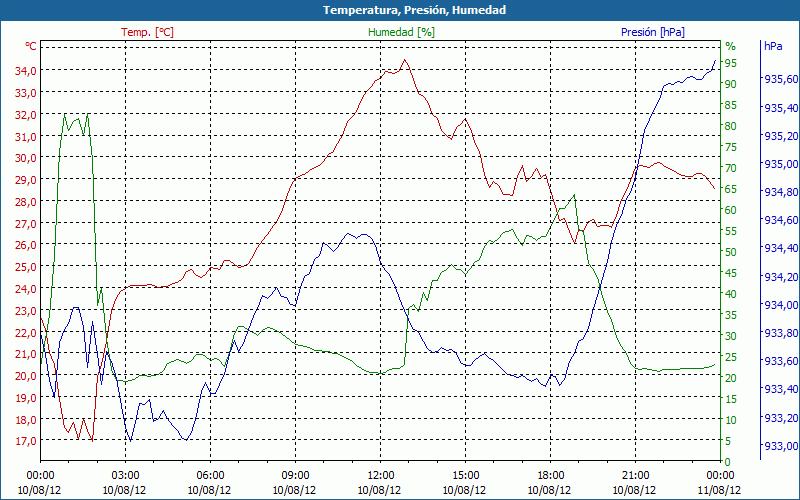Viewport: 800px width, 500px height.
Task: Click the '934,60' pressure axis value
Action: click(781, 220)
